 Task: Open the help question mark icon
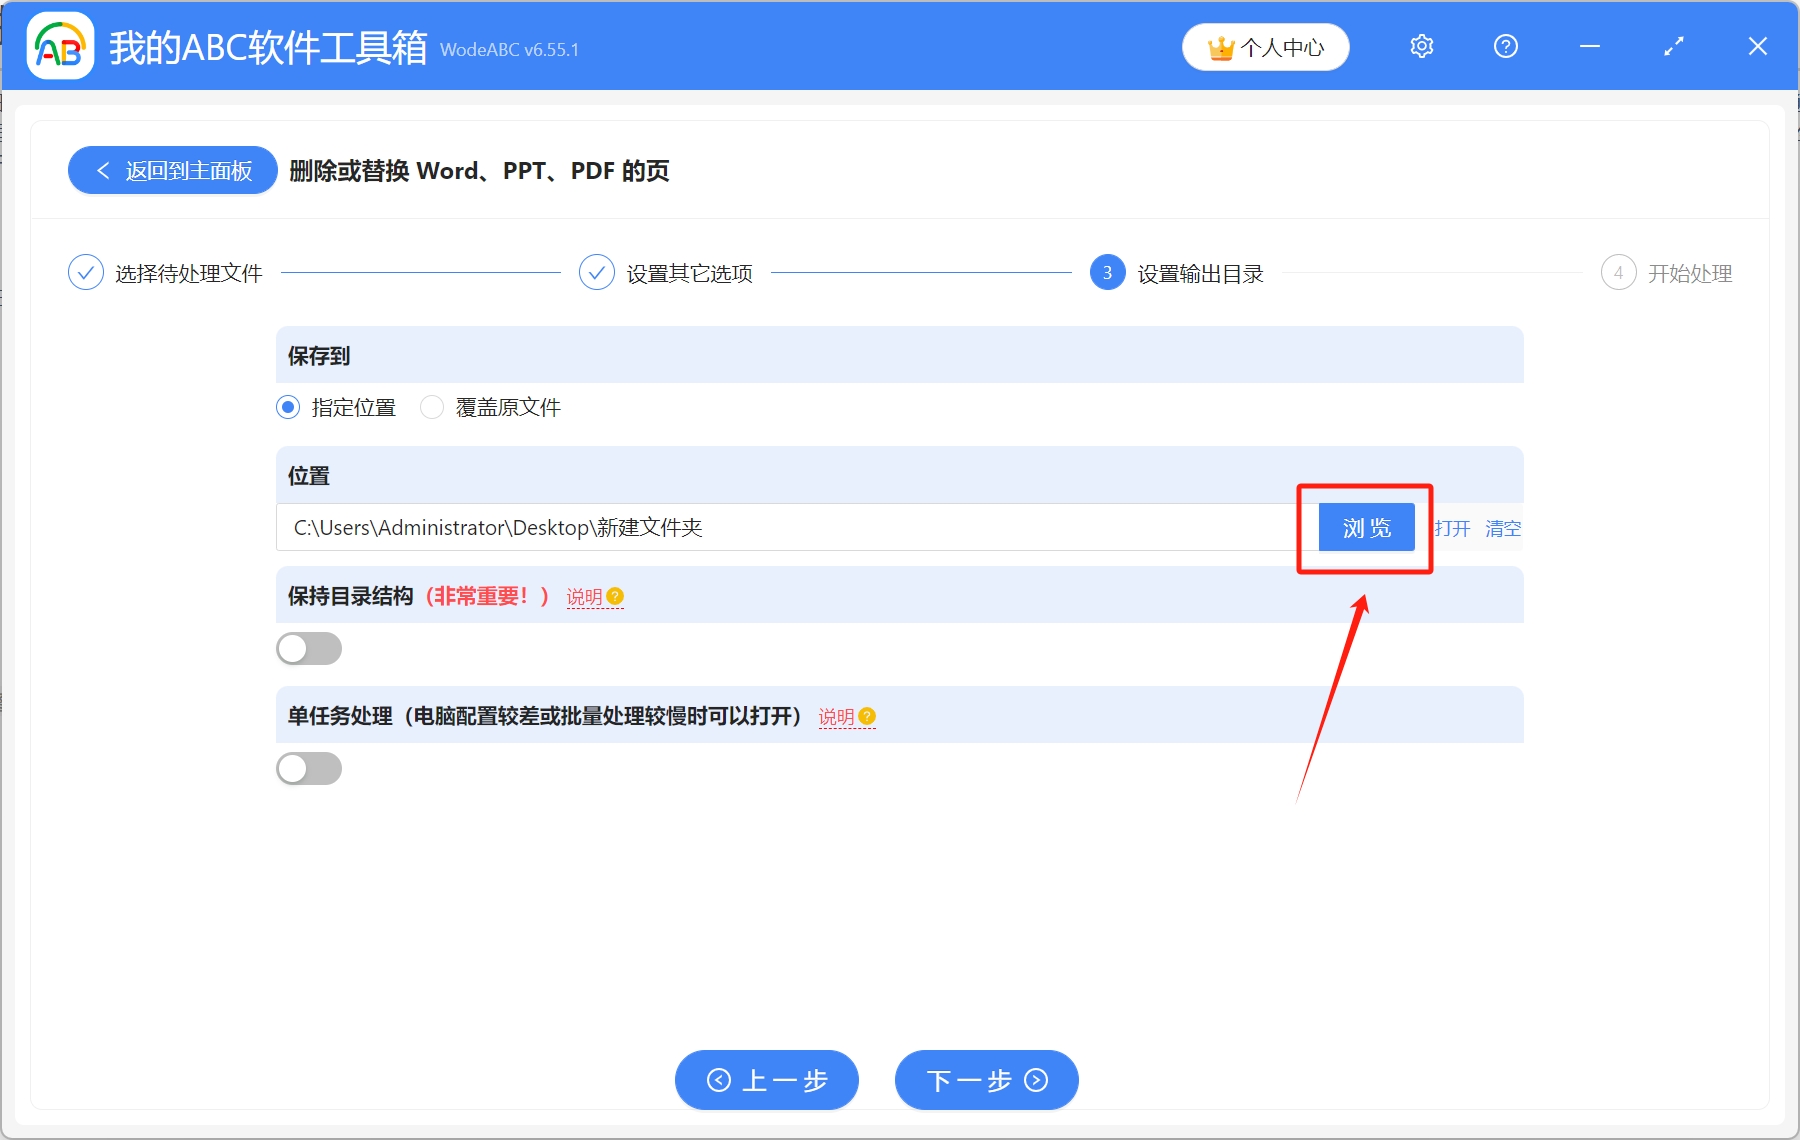coord(1505,46)
